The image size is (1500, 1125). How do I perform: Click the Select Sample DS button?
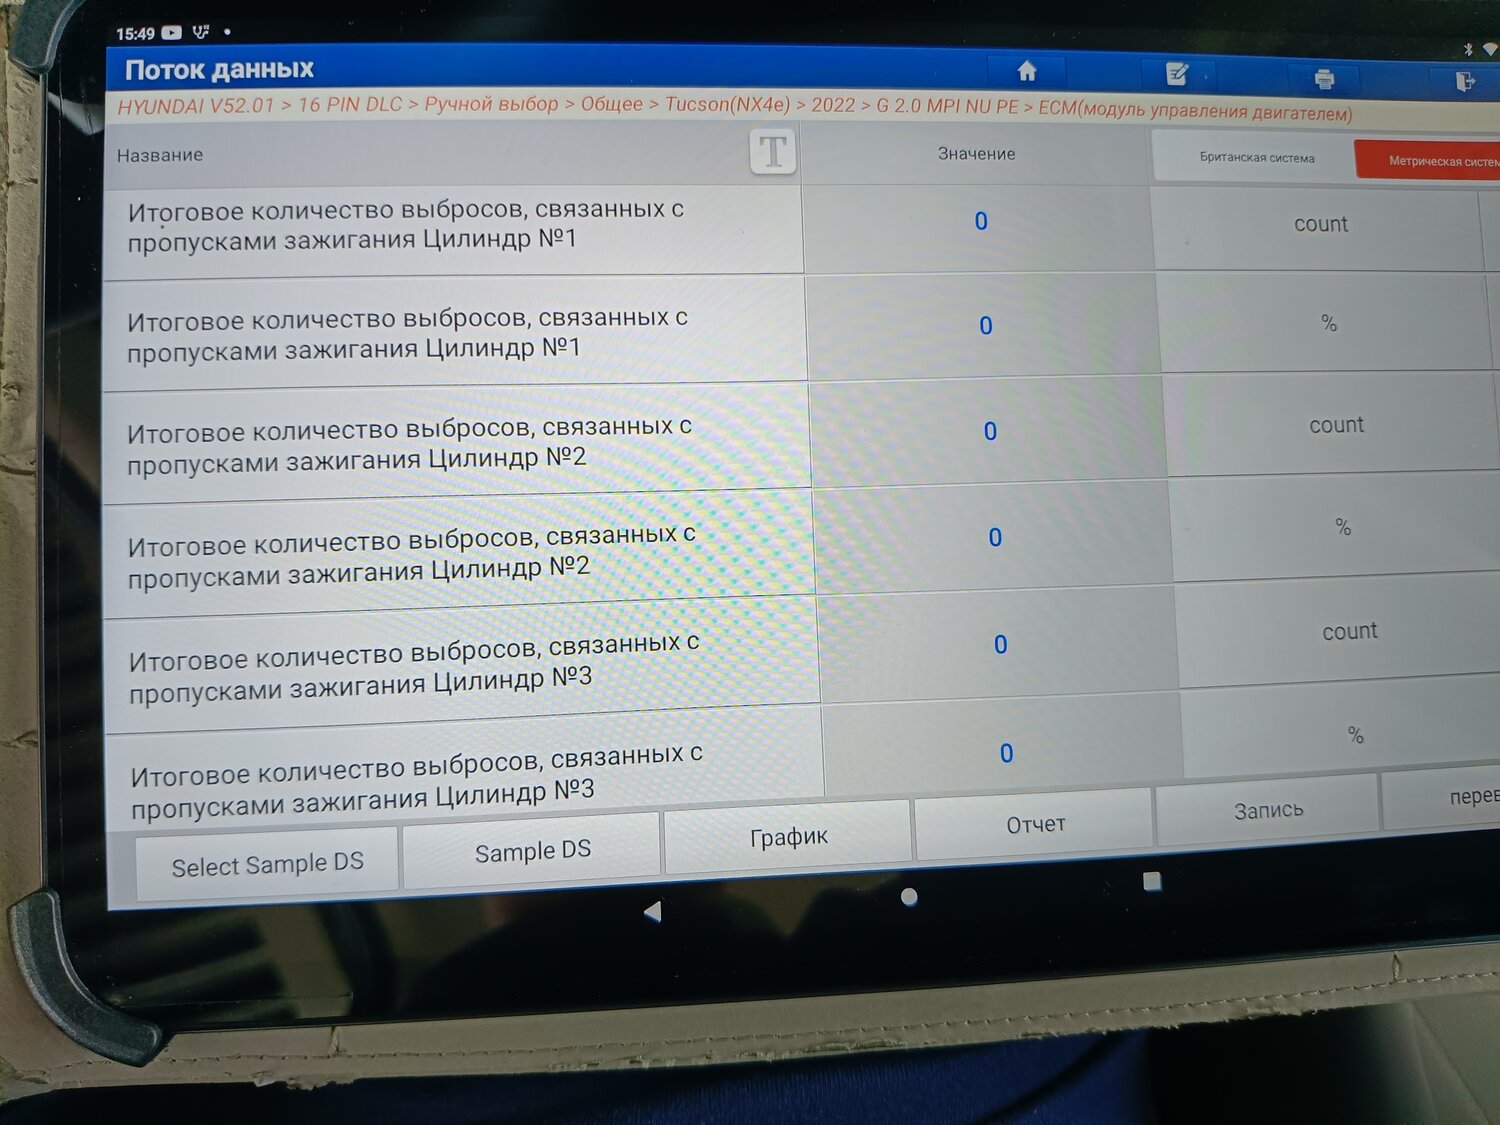(x=267, y=864)
